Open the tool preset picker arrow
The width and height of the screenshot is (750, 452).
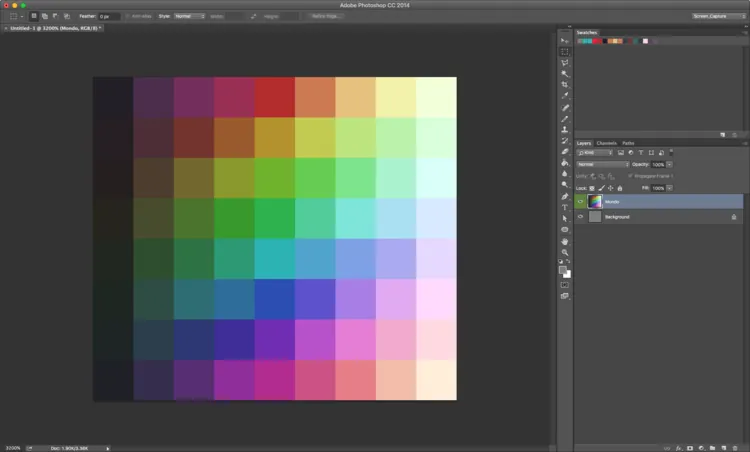22,16
